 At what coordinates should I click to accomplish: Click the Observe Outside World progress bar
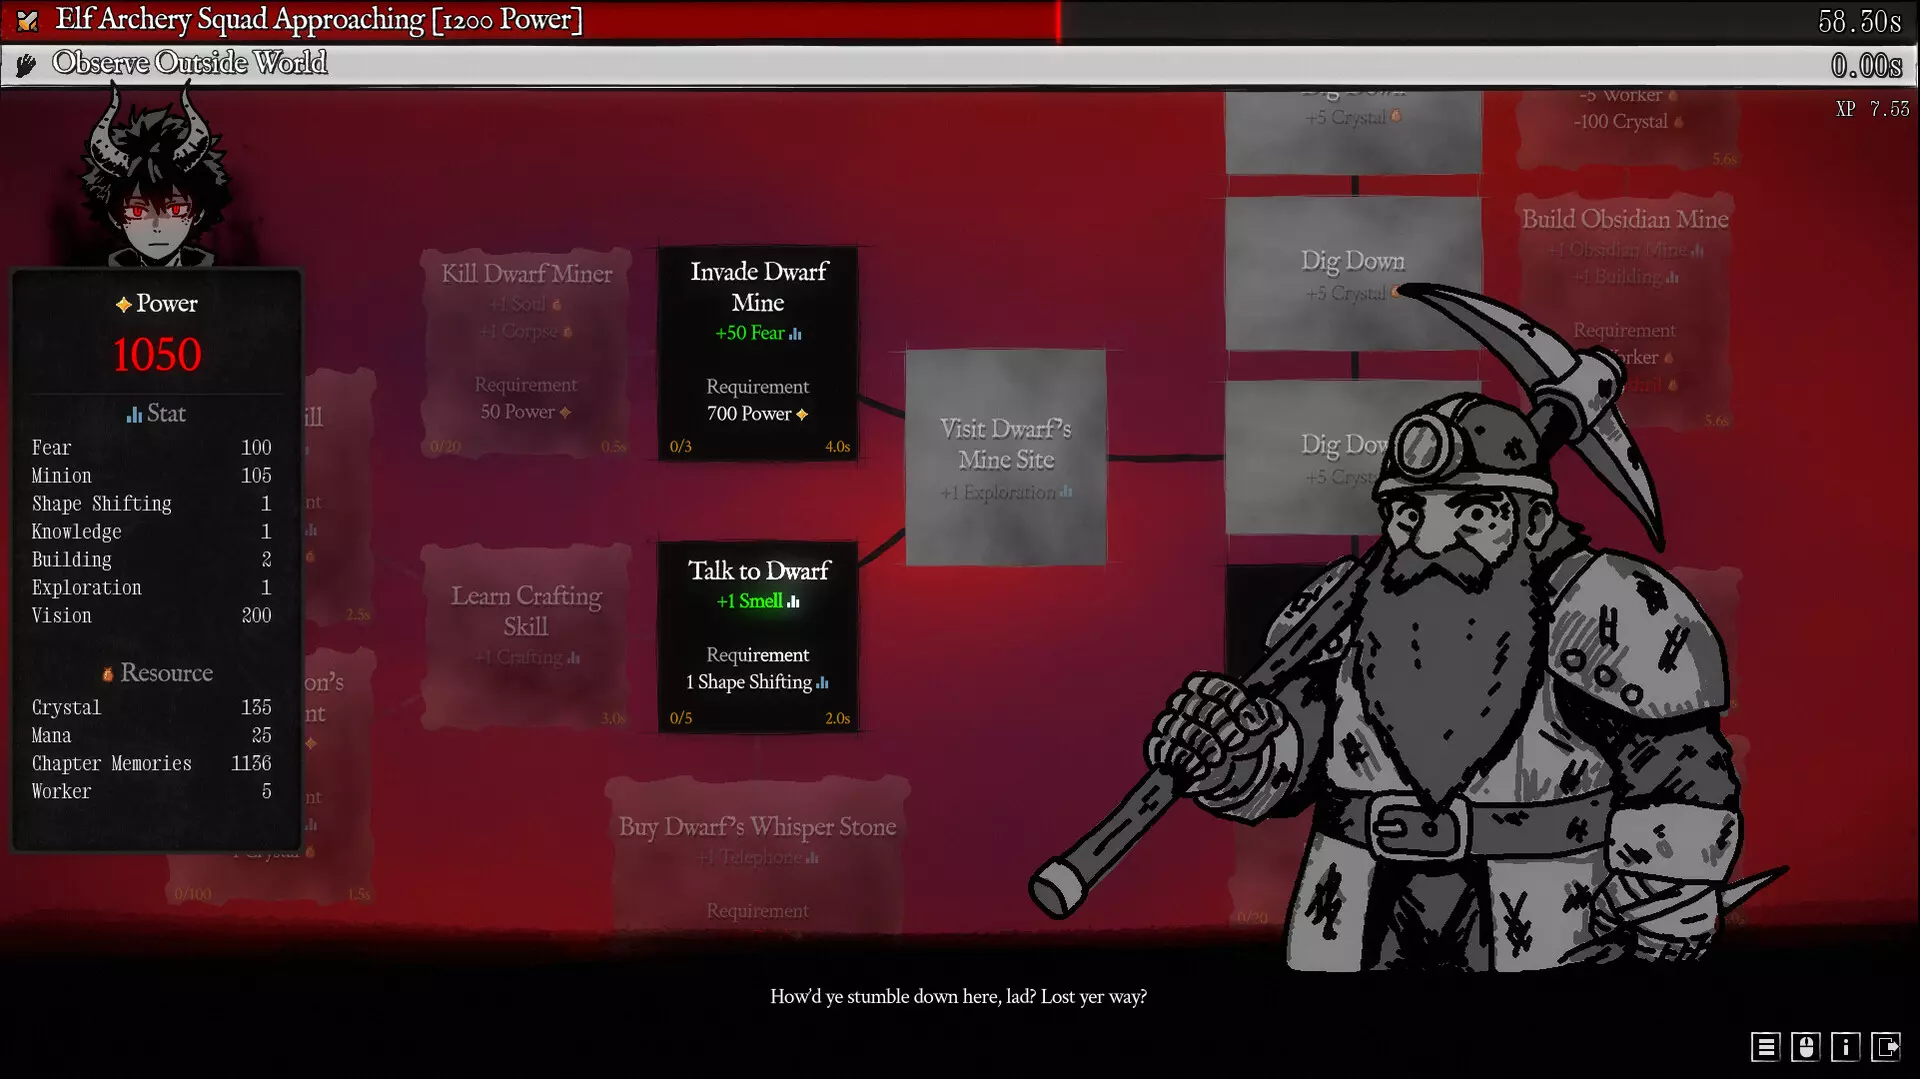960,64
